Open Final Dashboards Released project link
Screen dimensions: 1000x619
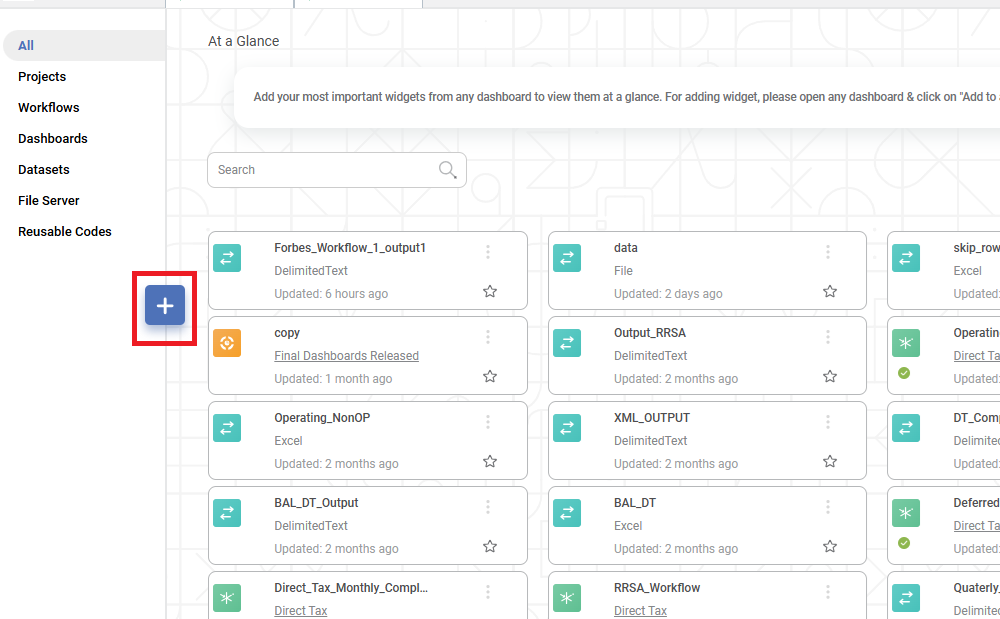coord(346,356)
